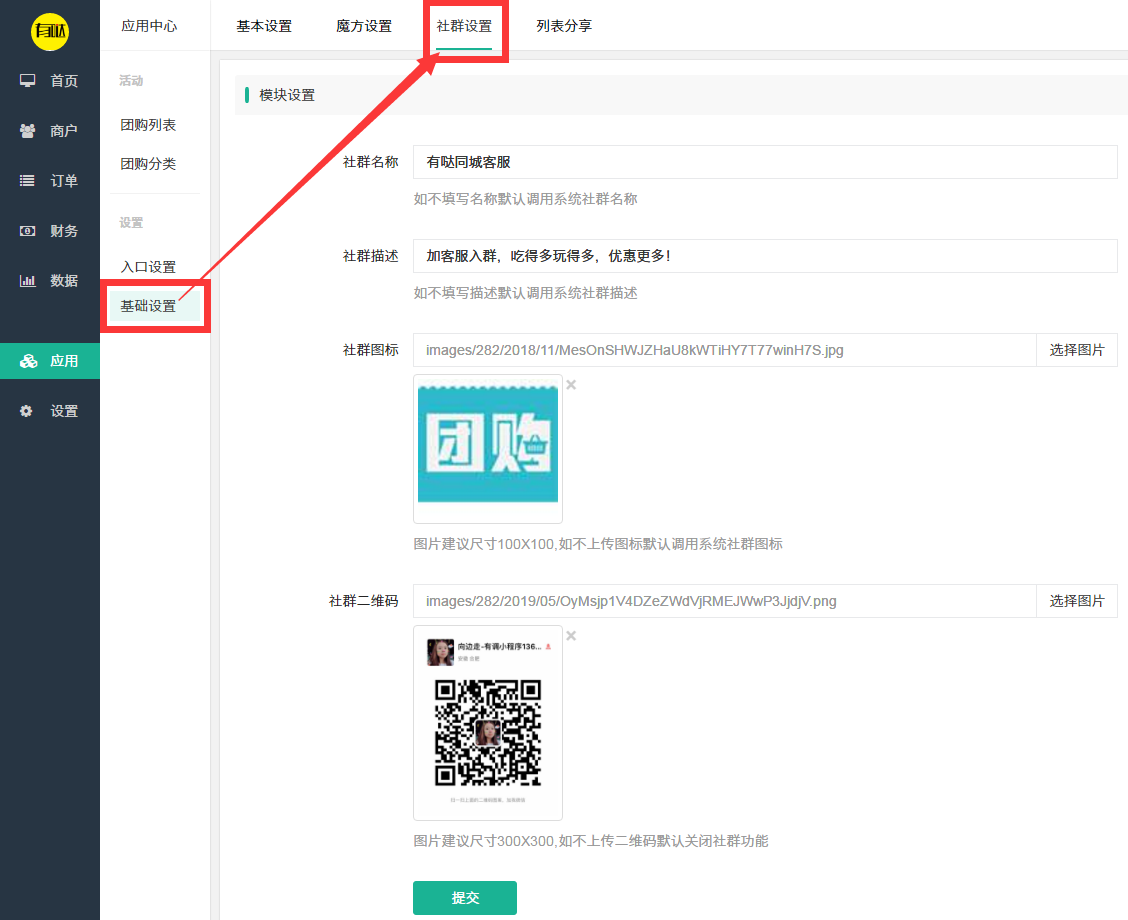Focus the 社群名称 input field
Image resolution: width=1128 pixels, height=920 pixels.
coord(765,162)
